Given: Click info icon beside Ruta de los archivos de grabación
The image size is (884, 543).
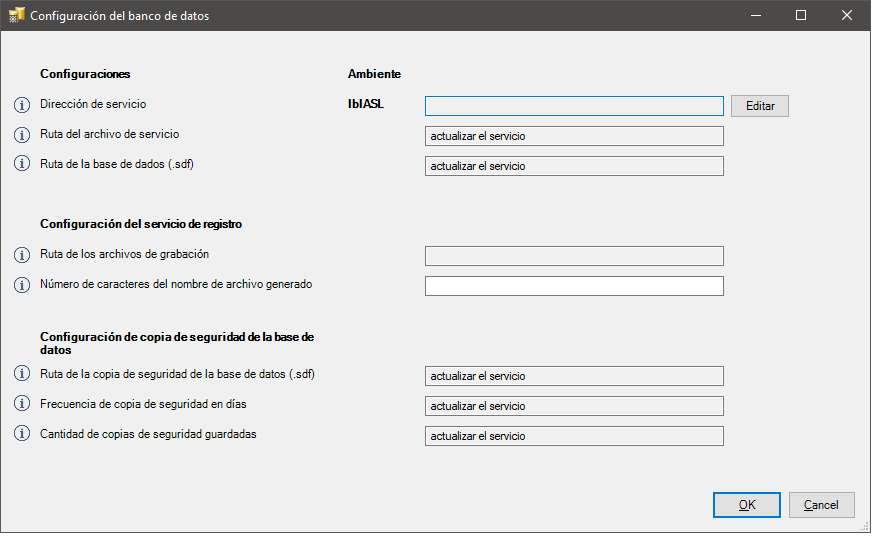Looking at the screenshot, I should (22, 255).
